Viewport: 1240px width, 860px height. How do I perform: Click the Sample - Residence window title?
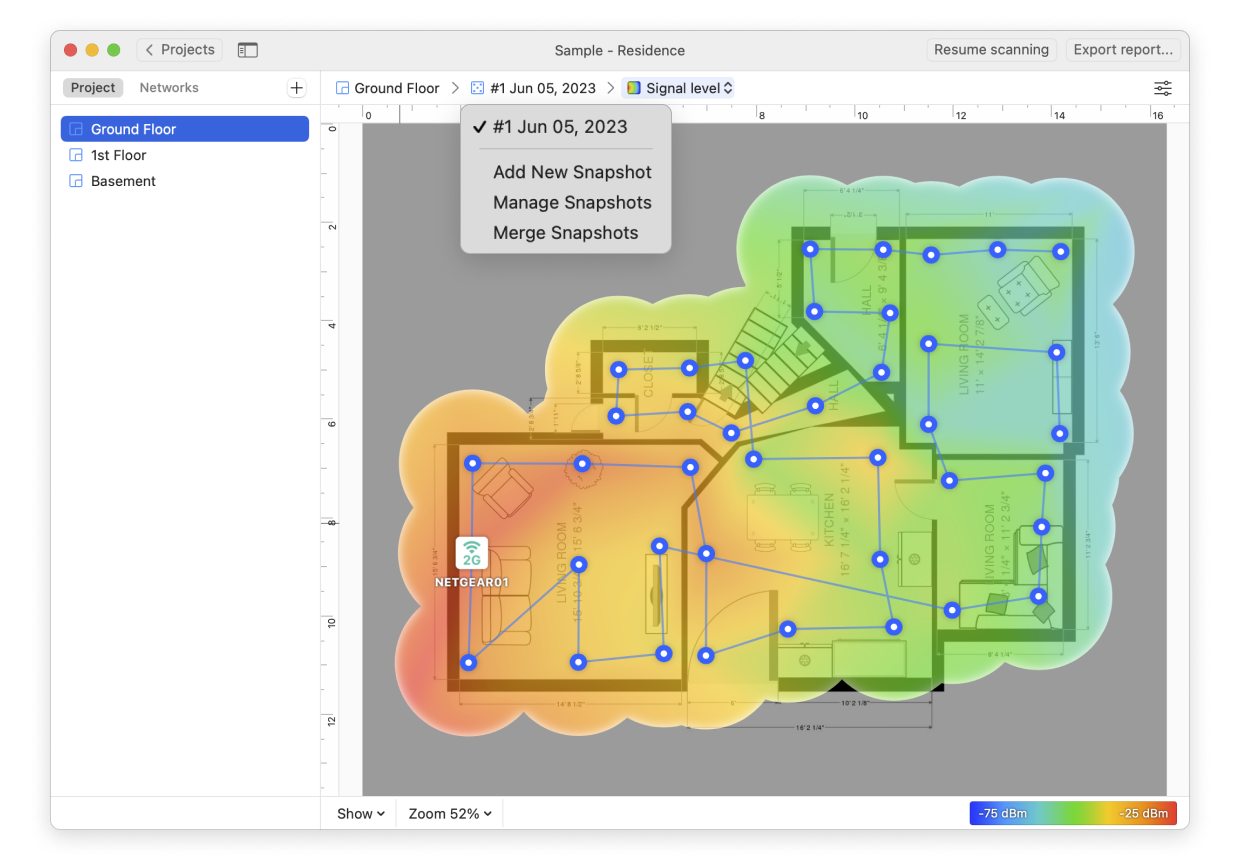pos(620,50)
